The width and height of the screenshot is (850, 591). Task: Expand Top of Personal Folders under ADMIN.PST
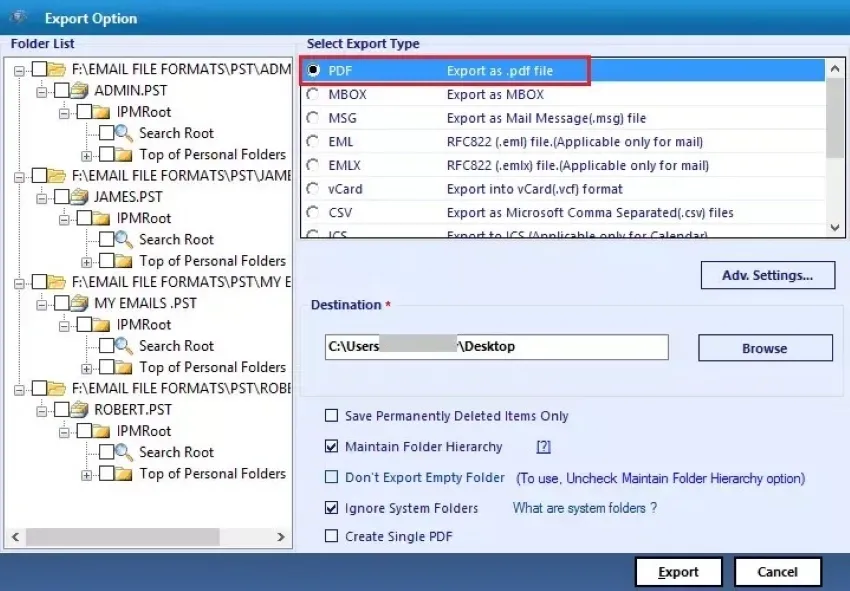[86, 154]
